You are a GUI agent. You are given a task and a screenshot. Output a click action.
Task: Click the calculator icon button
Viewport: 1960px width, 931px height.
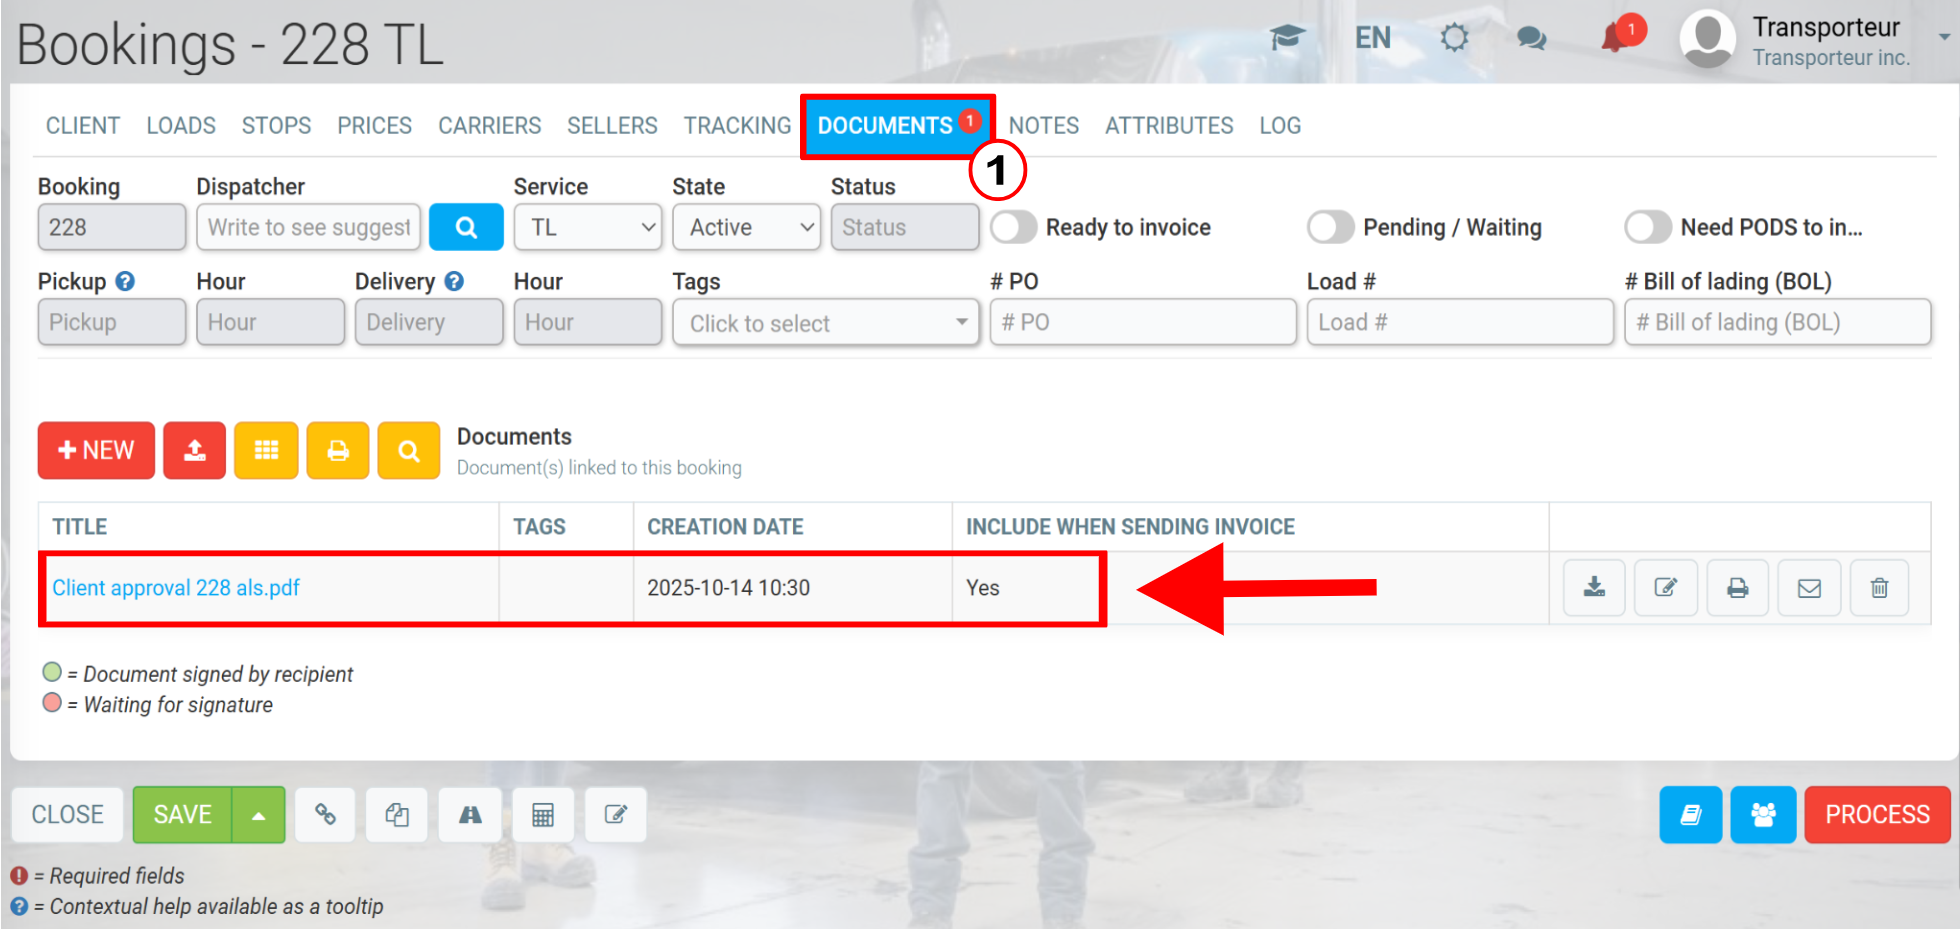[543, 815]
